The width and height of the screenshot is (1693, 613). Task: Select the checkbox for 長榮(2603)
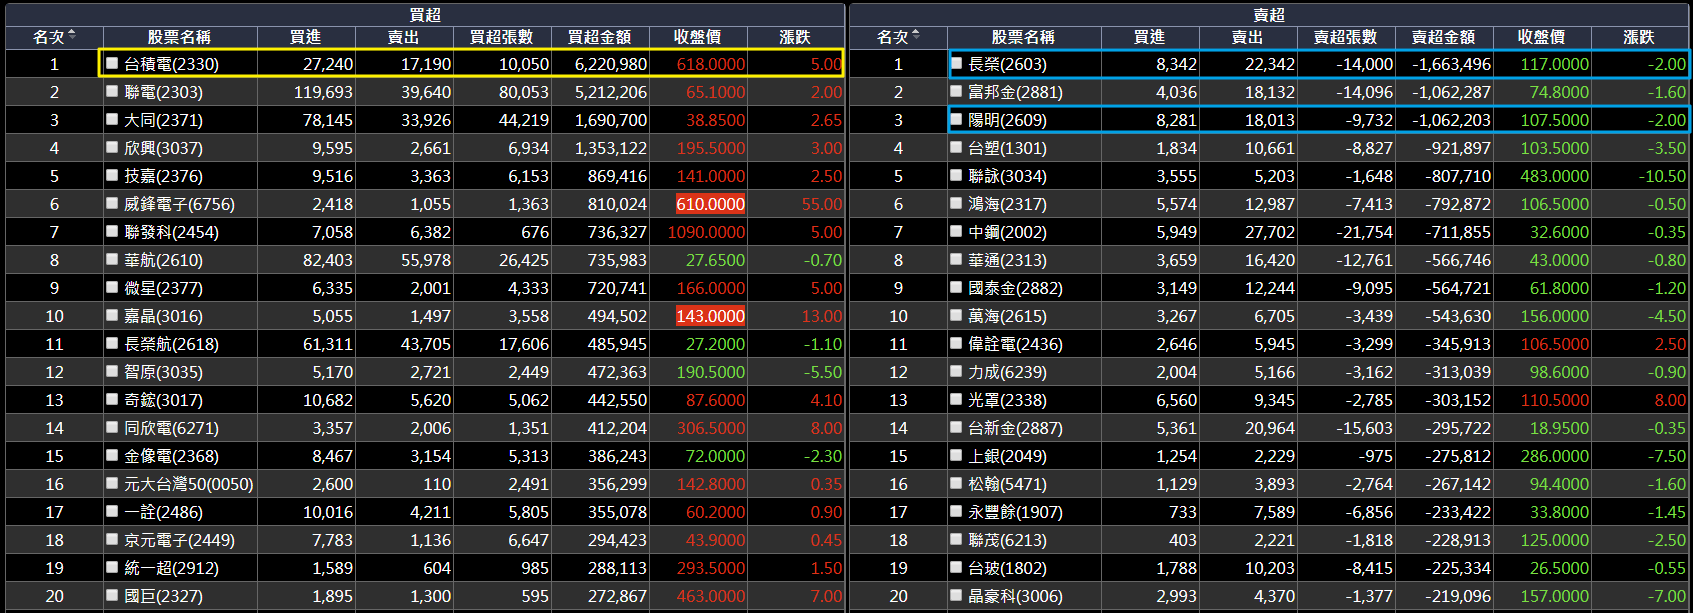coord(957,63)
